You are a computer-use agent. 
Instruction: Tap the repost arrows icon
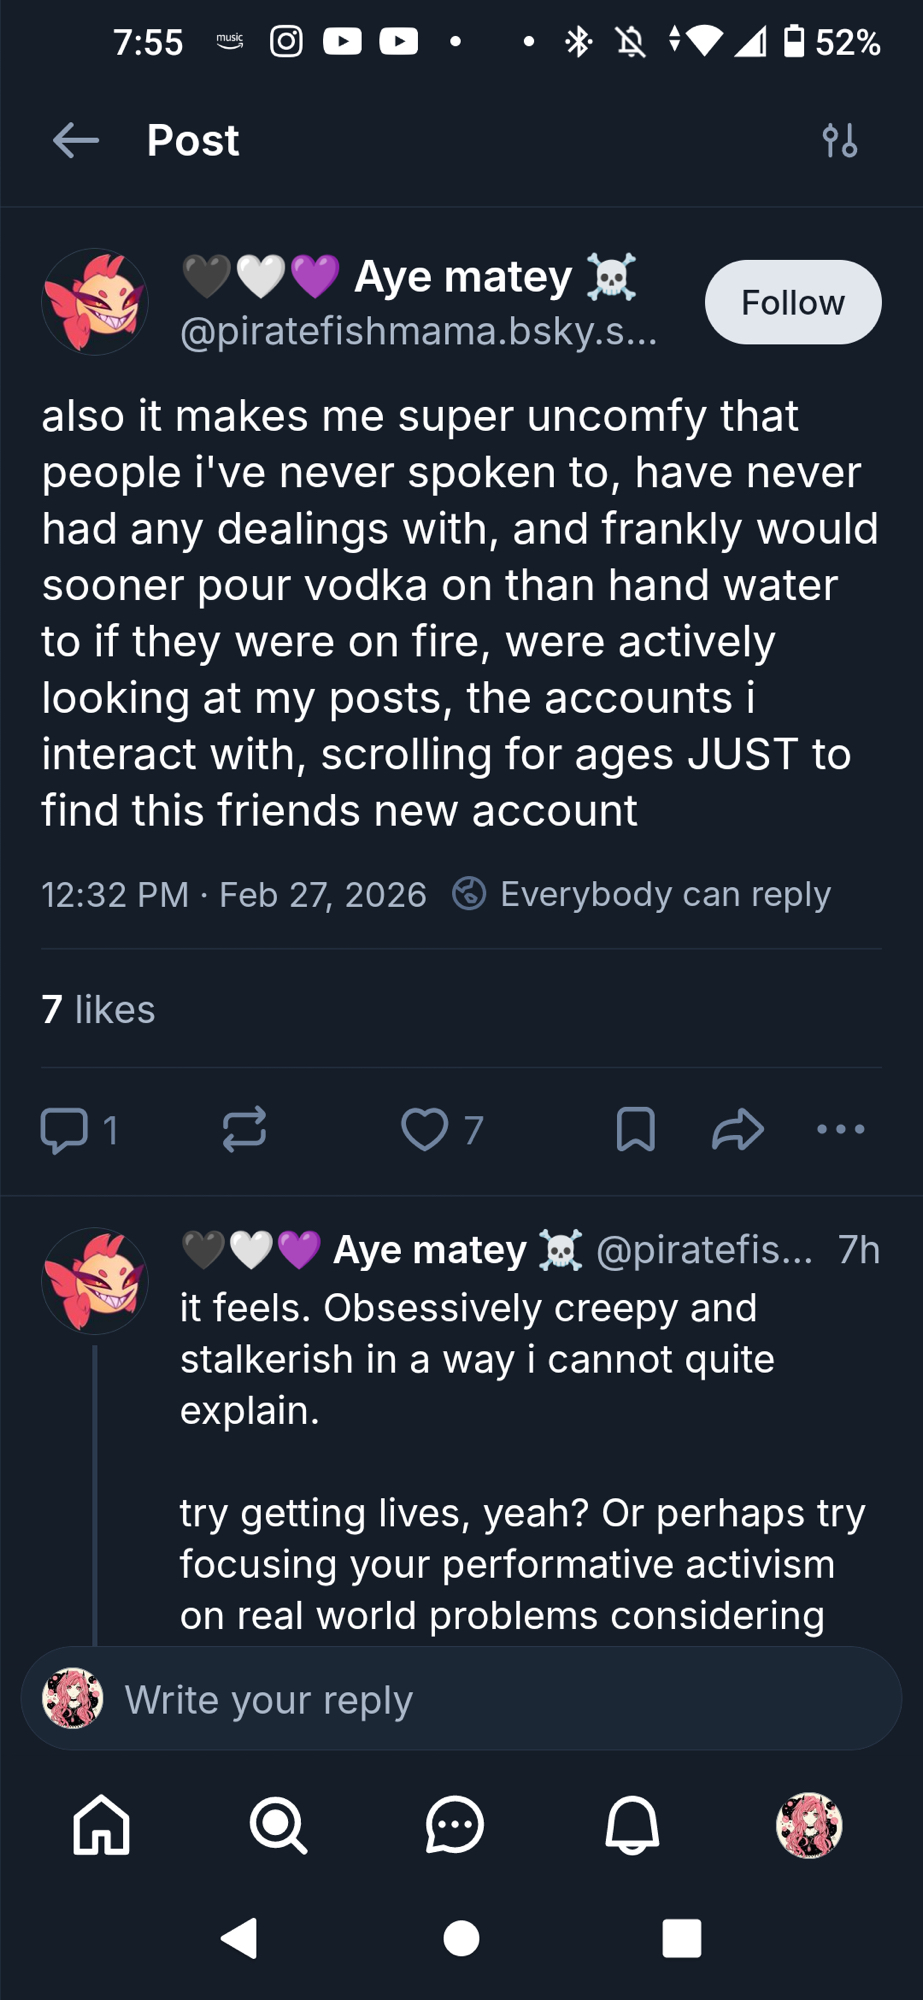(244, 1130)
